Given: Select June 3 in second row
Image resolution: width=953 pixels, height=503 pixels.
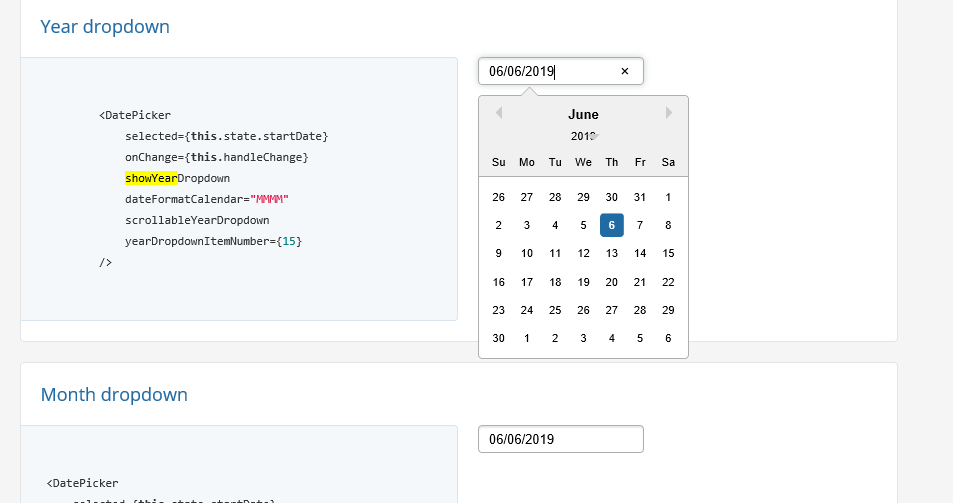Looking at the screenshot, I should pyautogui.click(x=527, y=225).
